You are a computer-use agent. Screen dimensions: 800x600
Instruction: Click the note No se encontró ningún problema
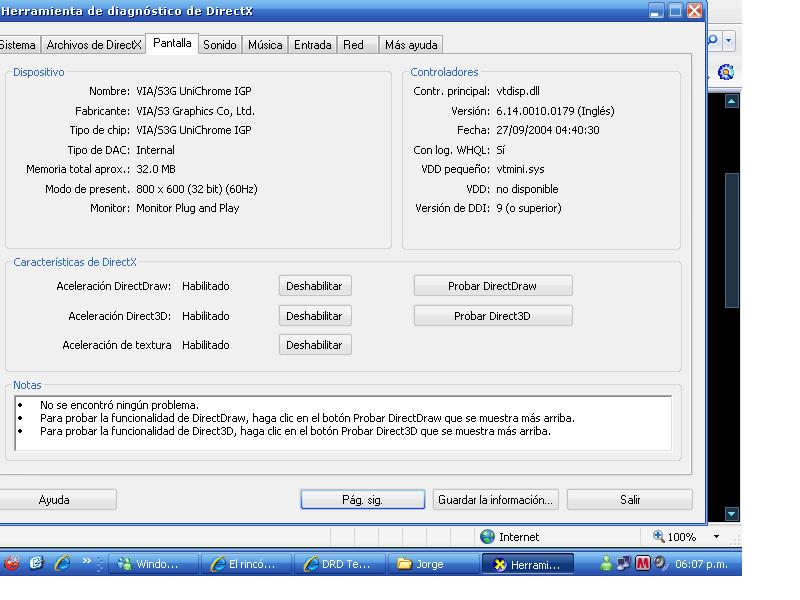[x=119, y=405]
